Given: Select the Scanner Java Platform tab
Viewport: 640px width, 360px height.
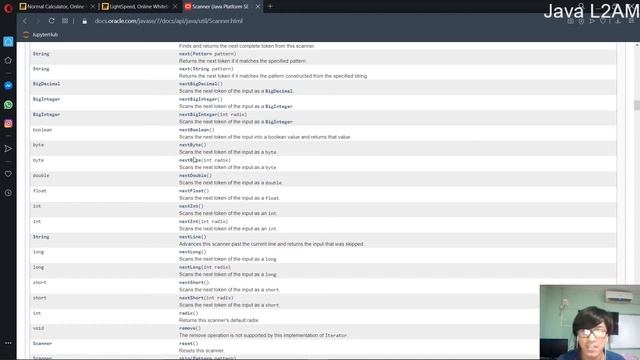Looking at the screenshot, I should point(222,7).
